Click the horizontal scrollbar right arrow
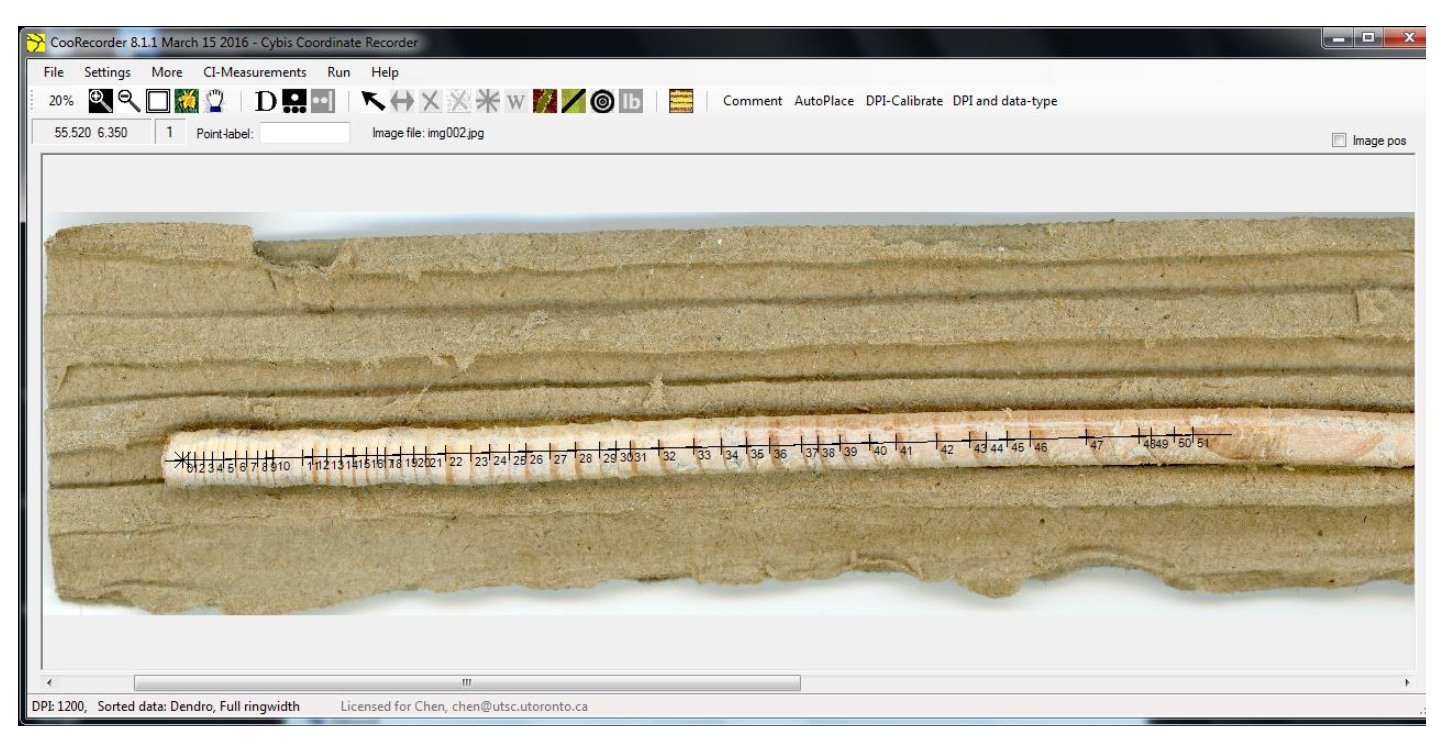Viewport: 1454px width, 748px height. pos(1408,682)
